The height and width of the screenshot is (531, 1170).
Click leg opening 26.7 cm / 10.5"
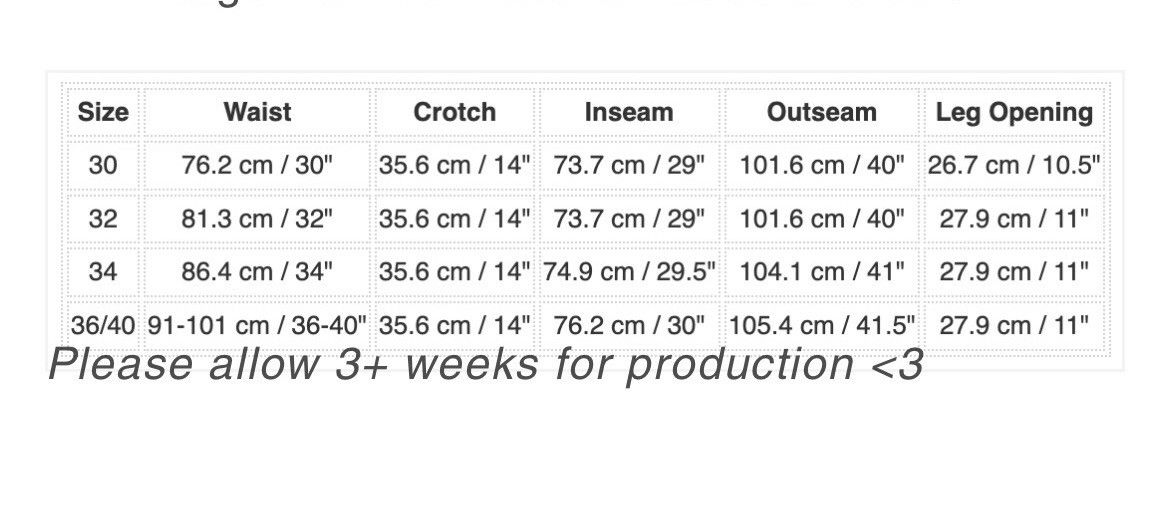[x=1014, y=165]
